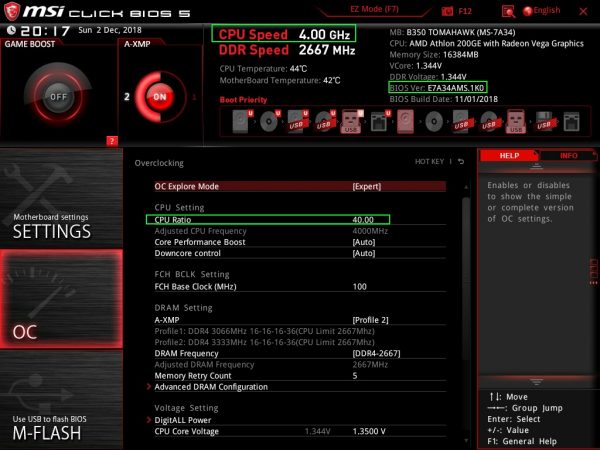The image size is (600, 450).
Task: Click the Adjusted CPU Frequency 4000MHz row
Action: tap(300, 231)
